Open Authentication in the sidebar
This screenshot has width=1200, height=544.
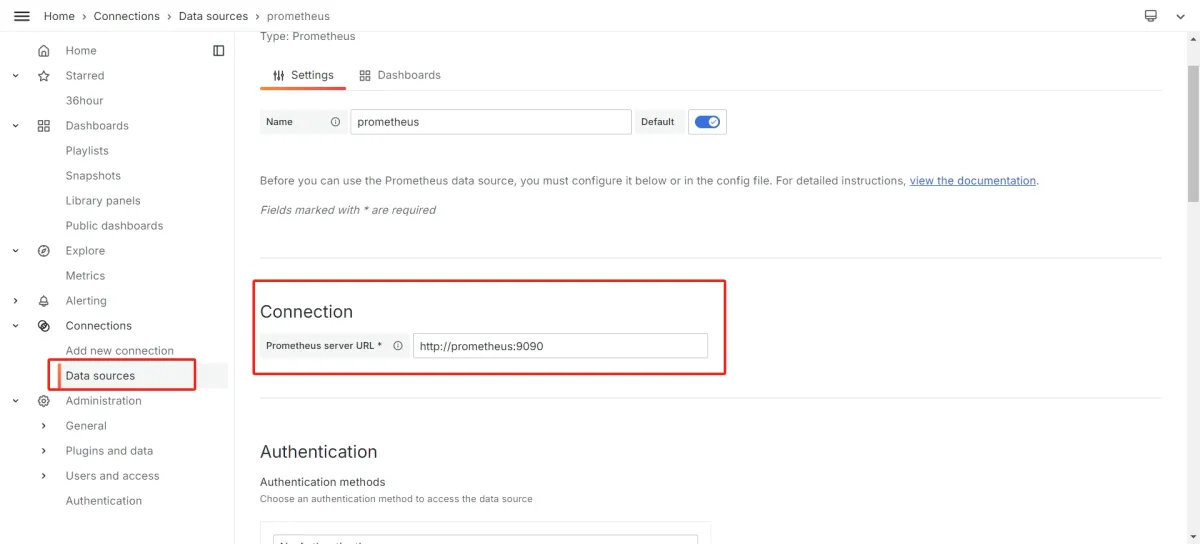[x=103, y=501]
